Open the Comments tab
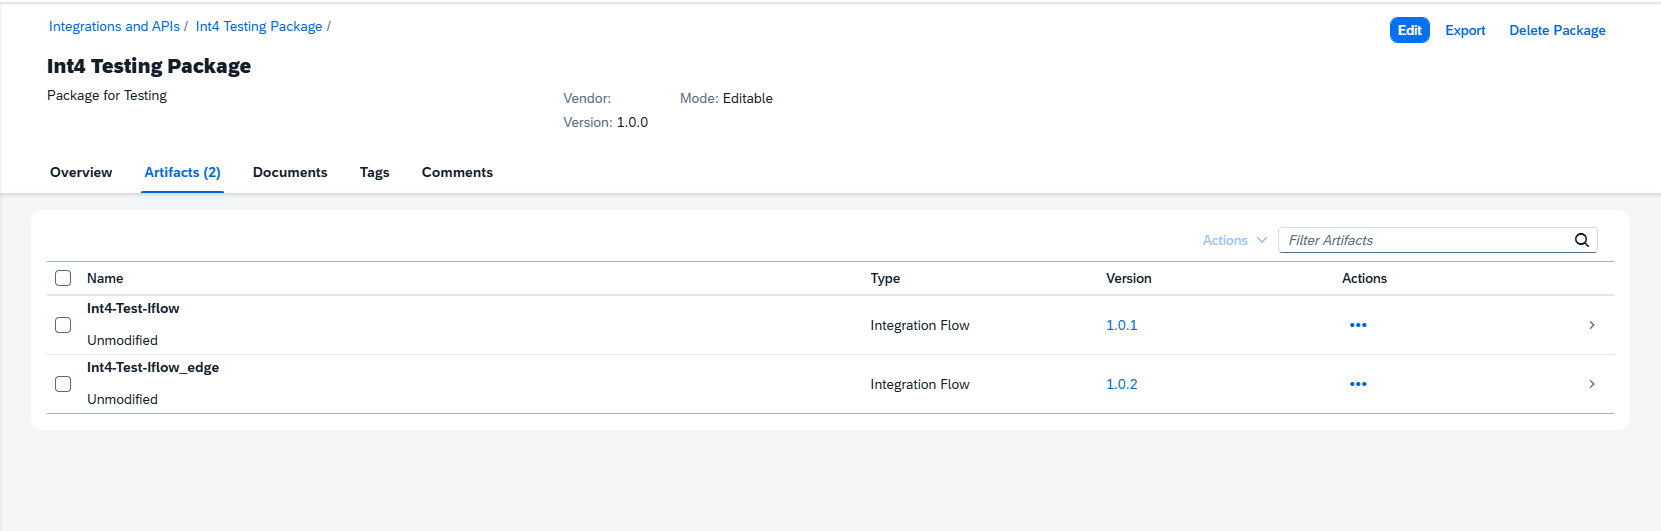The height and width of the screenshot is (531, 1661). pos(457,172)
